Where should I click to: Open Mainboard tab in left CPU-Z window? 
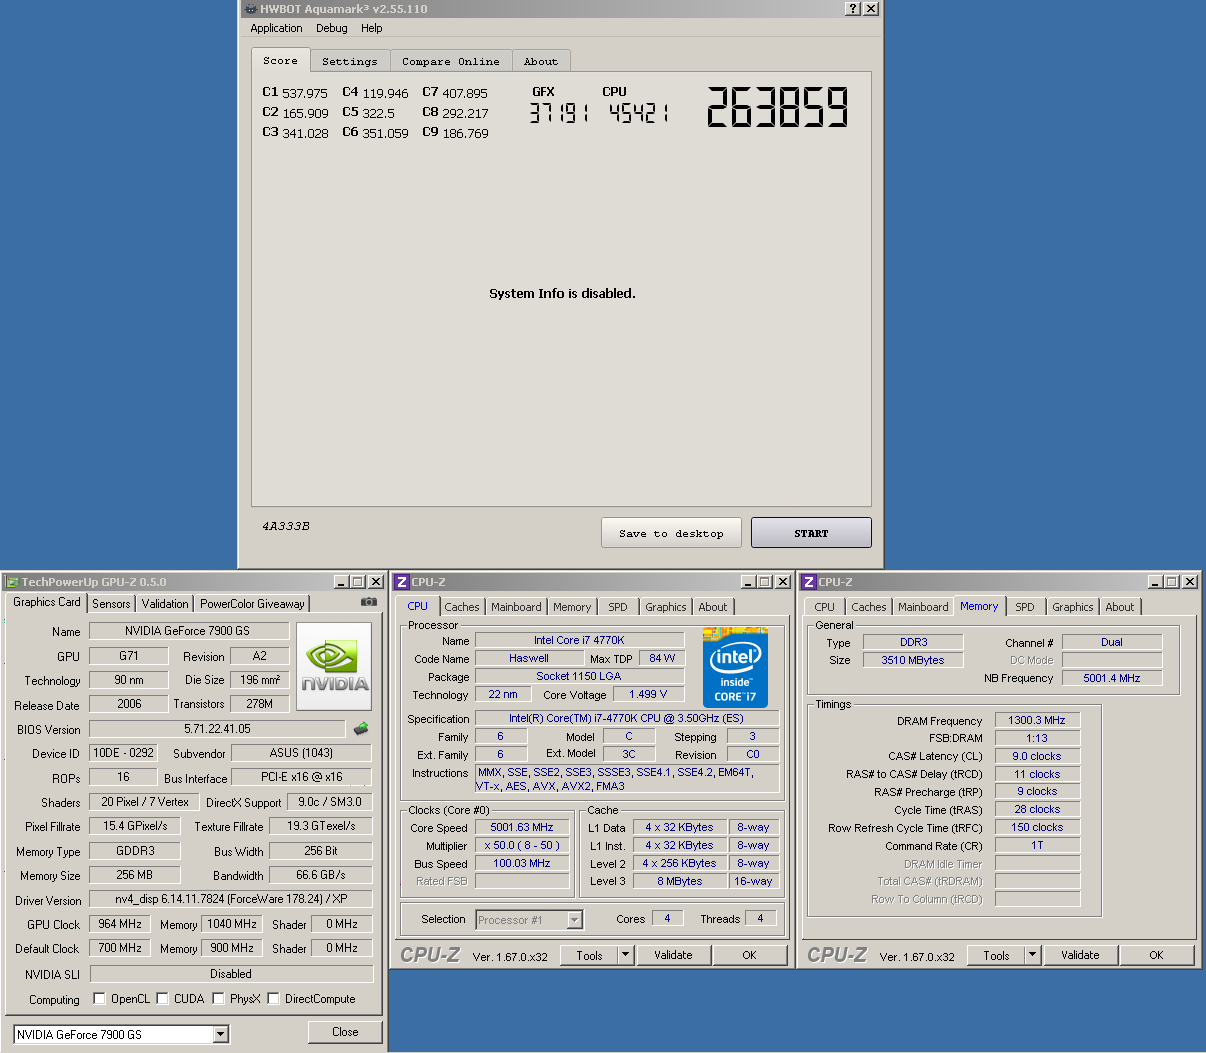pos(516,607)
